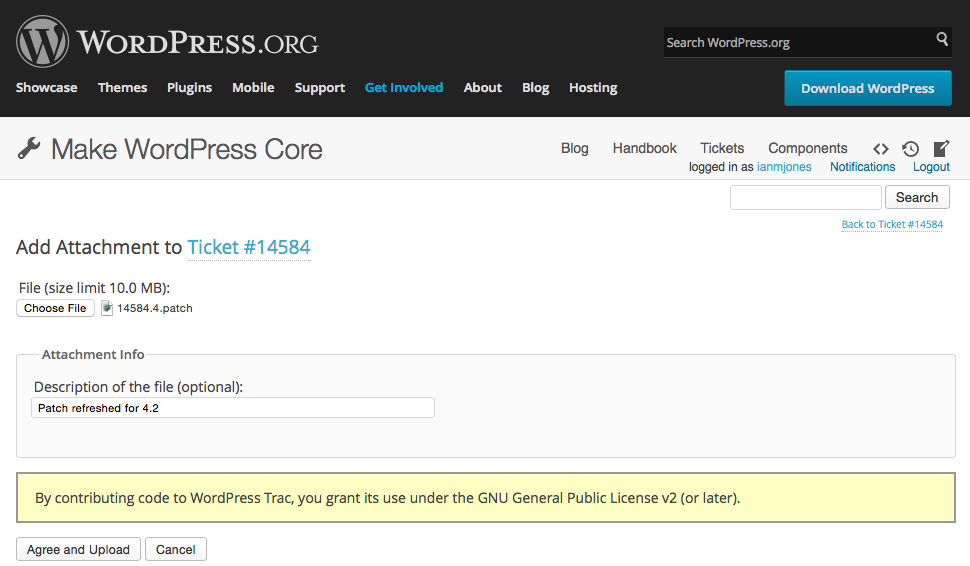The image size is (970, 566).
Task: Click the WordPress.org logo
Action: 167,42
